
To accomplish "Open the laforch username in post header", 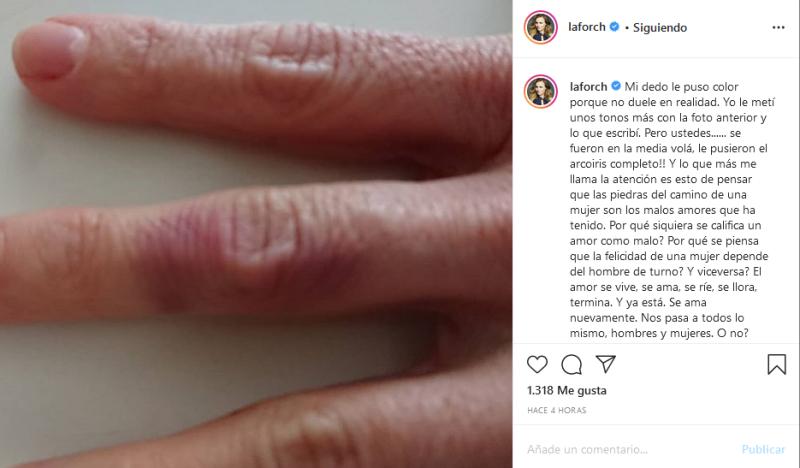I will tap(587, 27).
